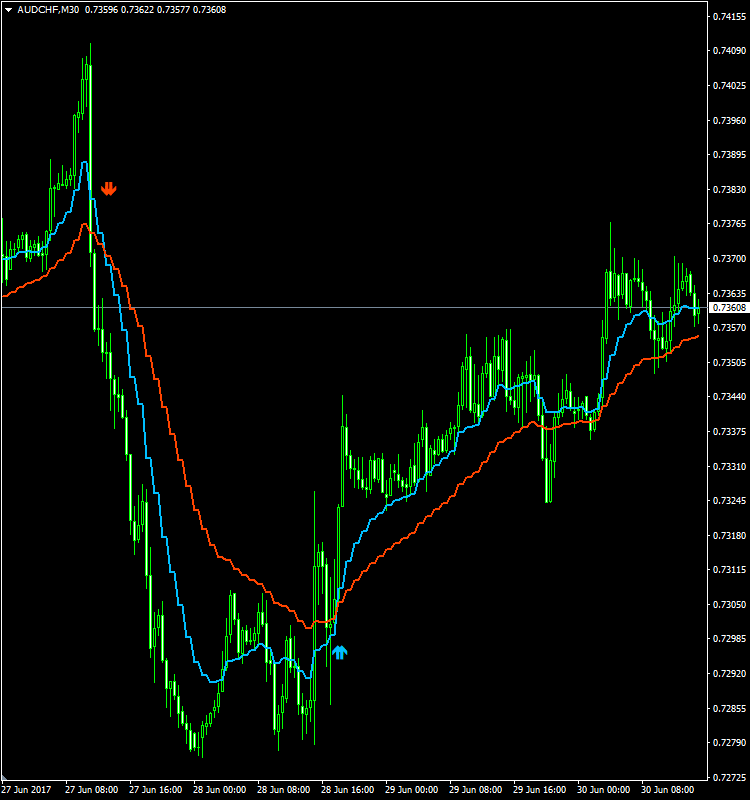The image size is (750, 800).
Task: Click the 28 Jun 16:00 time label
Action: pos(347,790)
